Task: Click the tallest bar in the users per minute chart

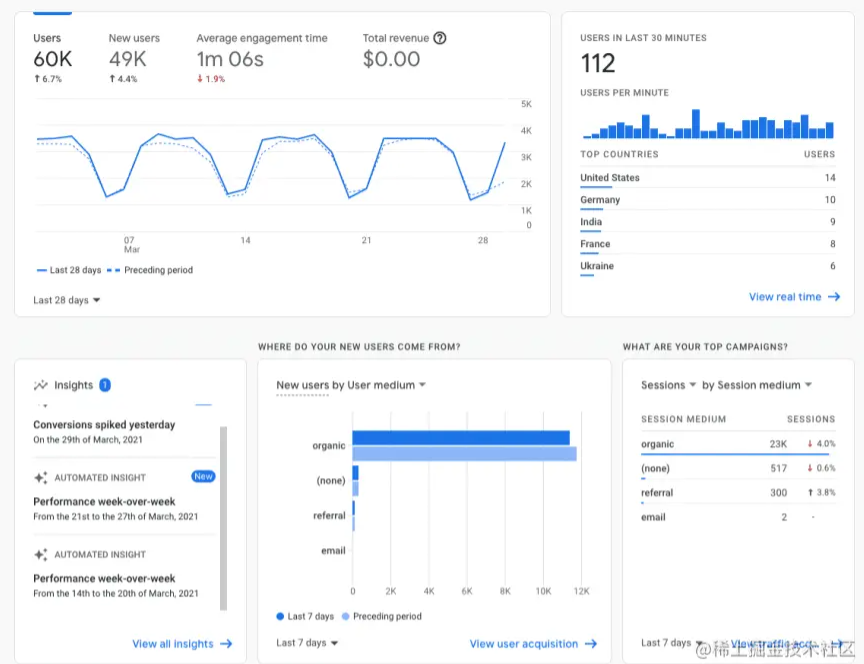Action: 696,123
